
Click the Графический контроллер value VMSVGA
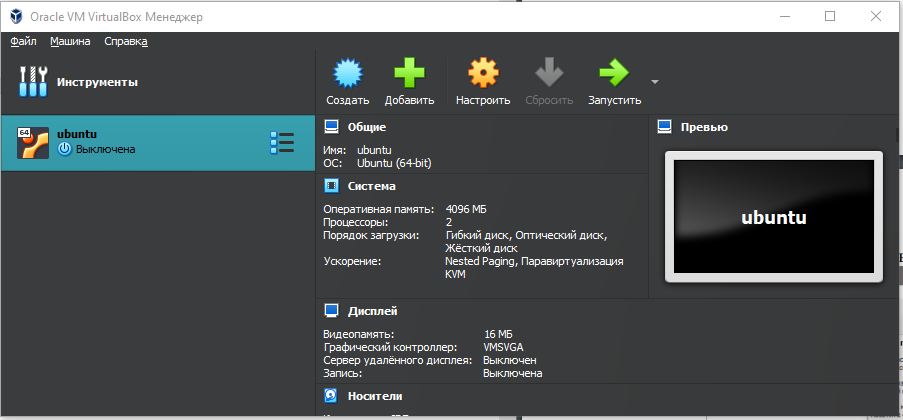(x=503, y=347)
